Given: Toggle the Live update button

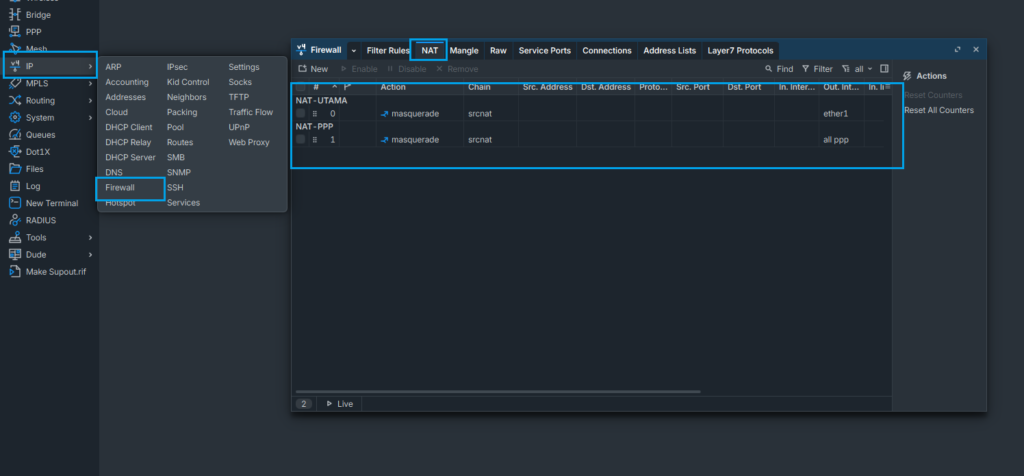Looking at the screenshot, I should click(x=340, y=404).
